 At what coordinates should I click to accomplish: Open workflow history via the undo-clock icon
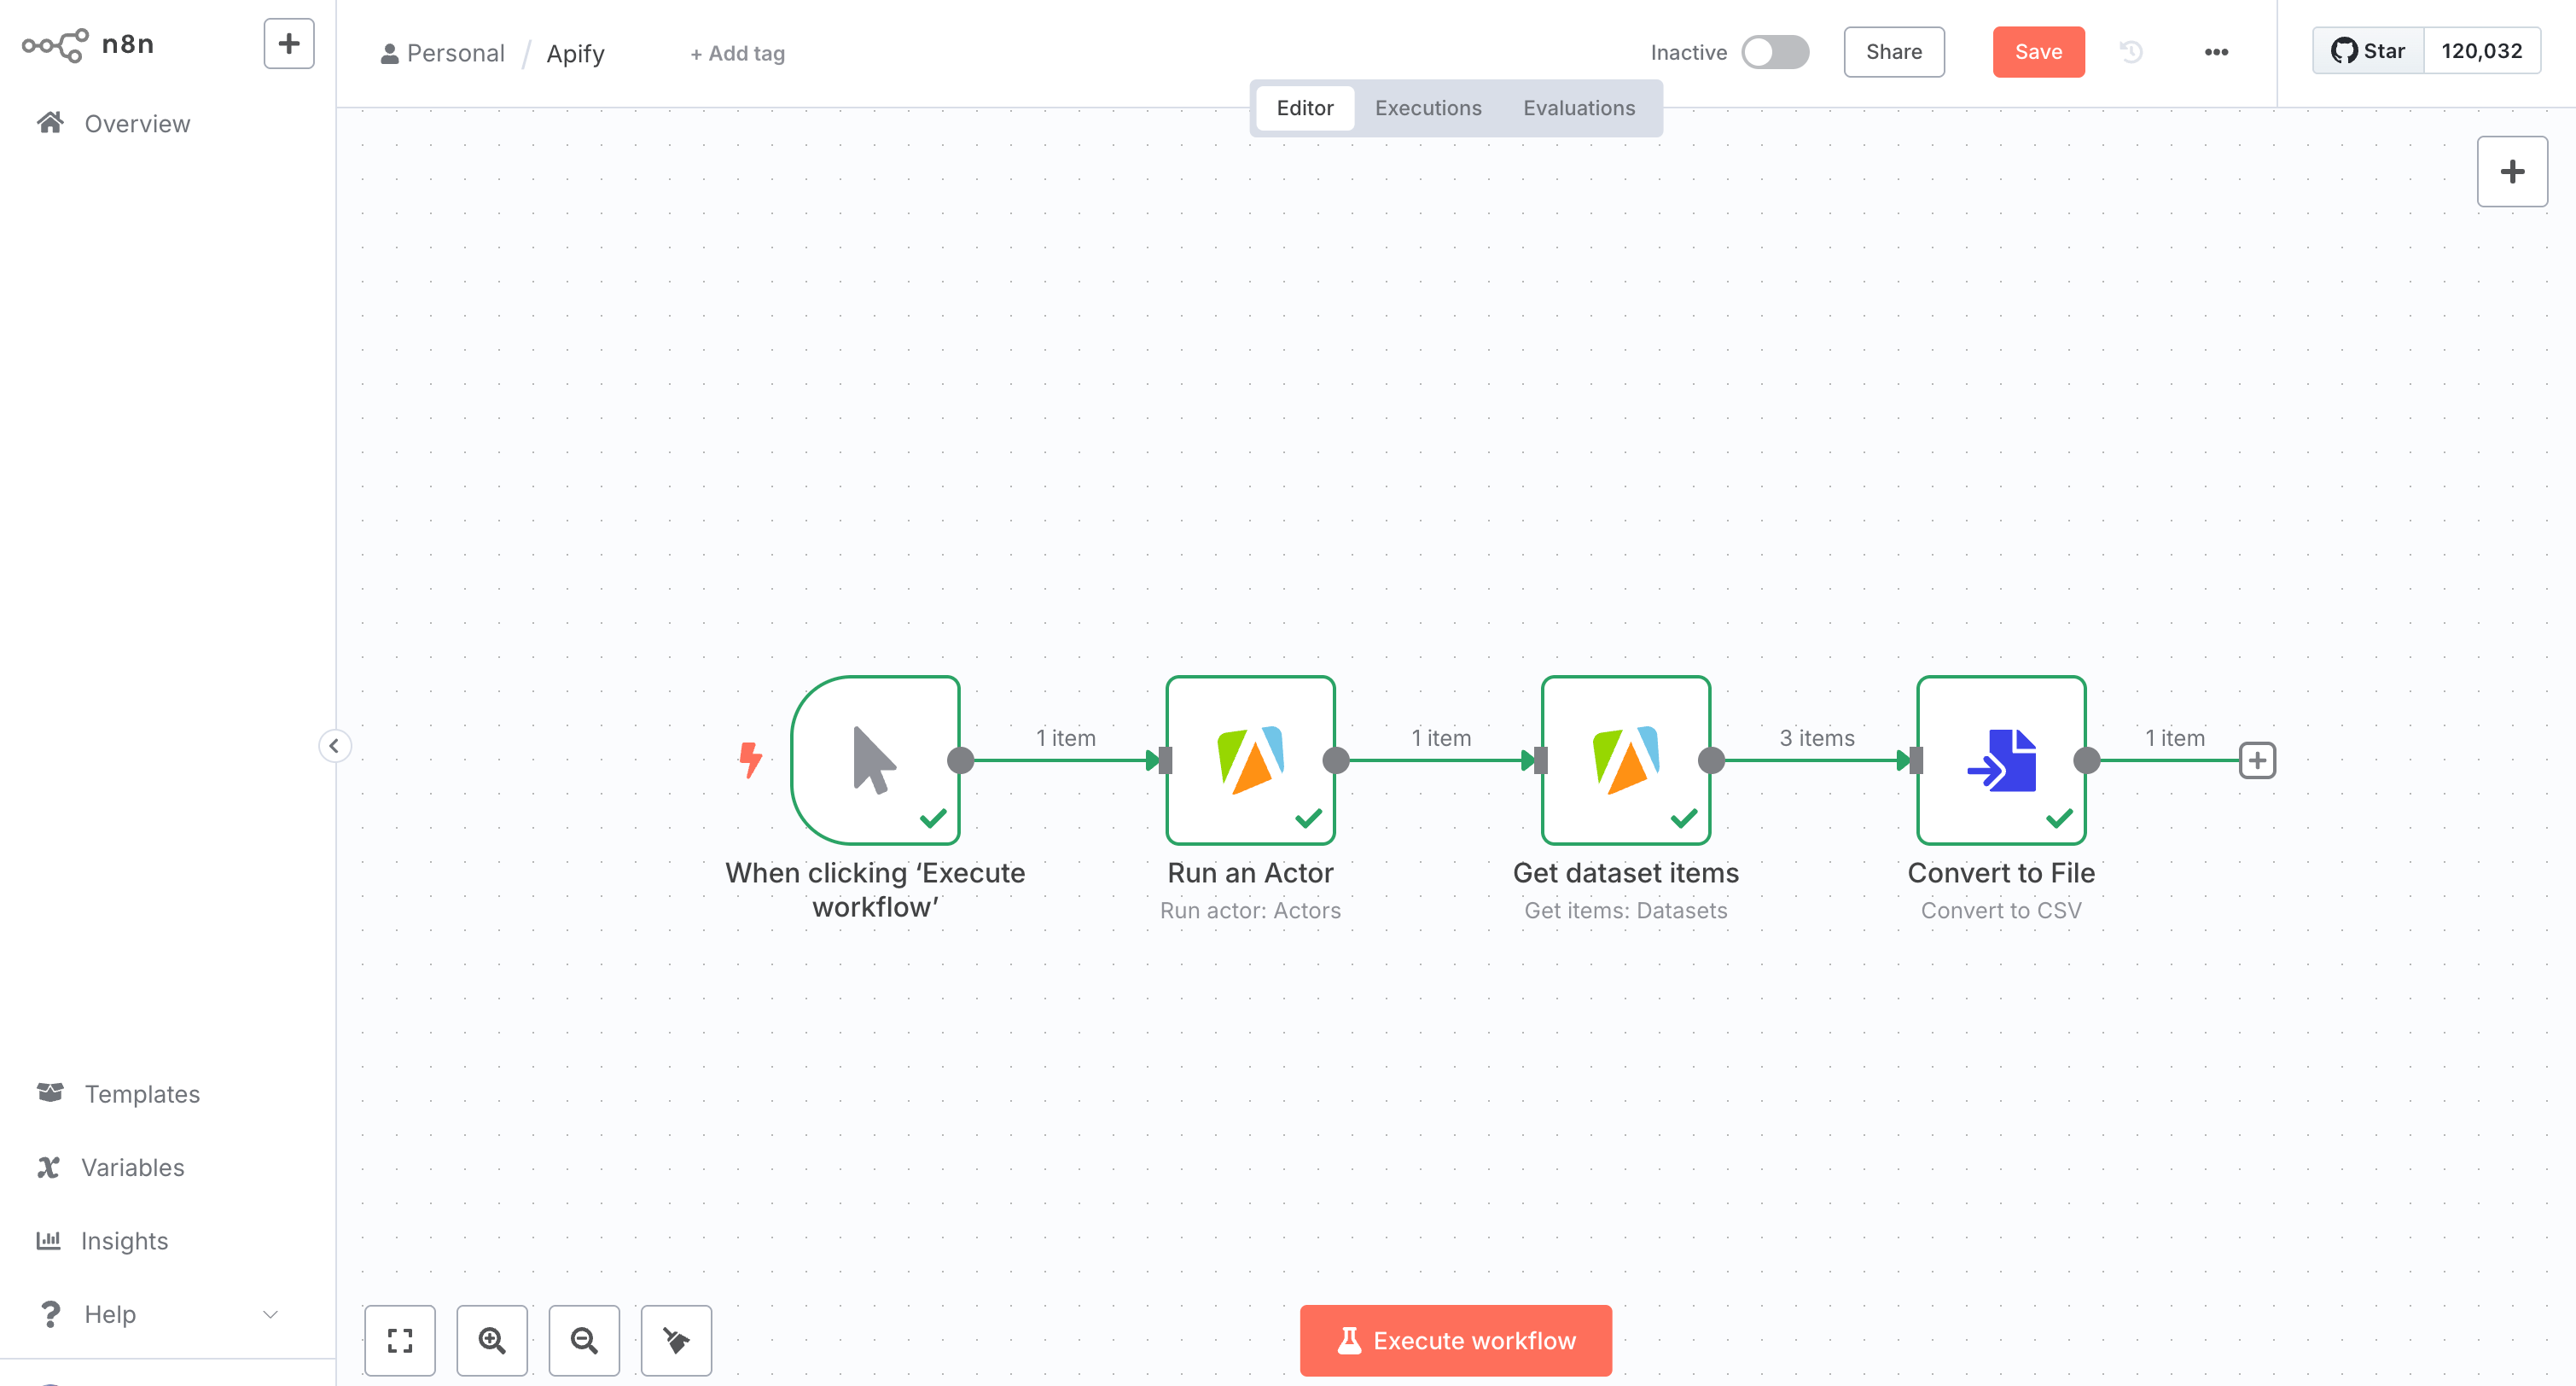click(2131, 52)
